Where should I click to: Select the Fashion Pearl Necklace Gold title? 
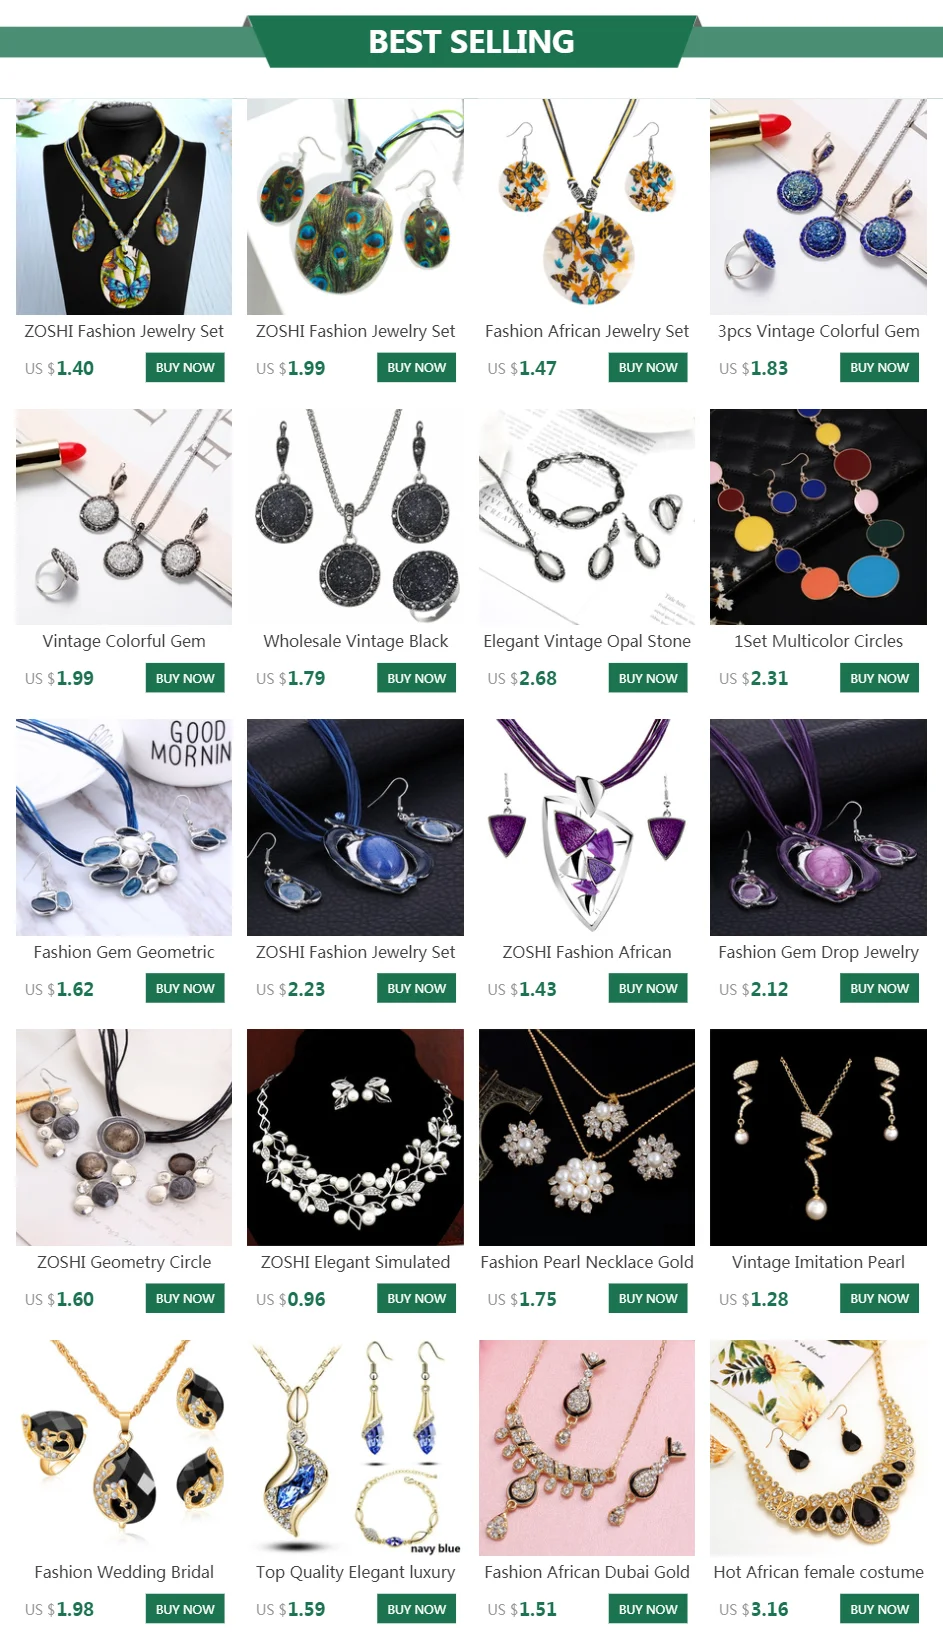[587, 1262]
